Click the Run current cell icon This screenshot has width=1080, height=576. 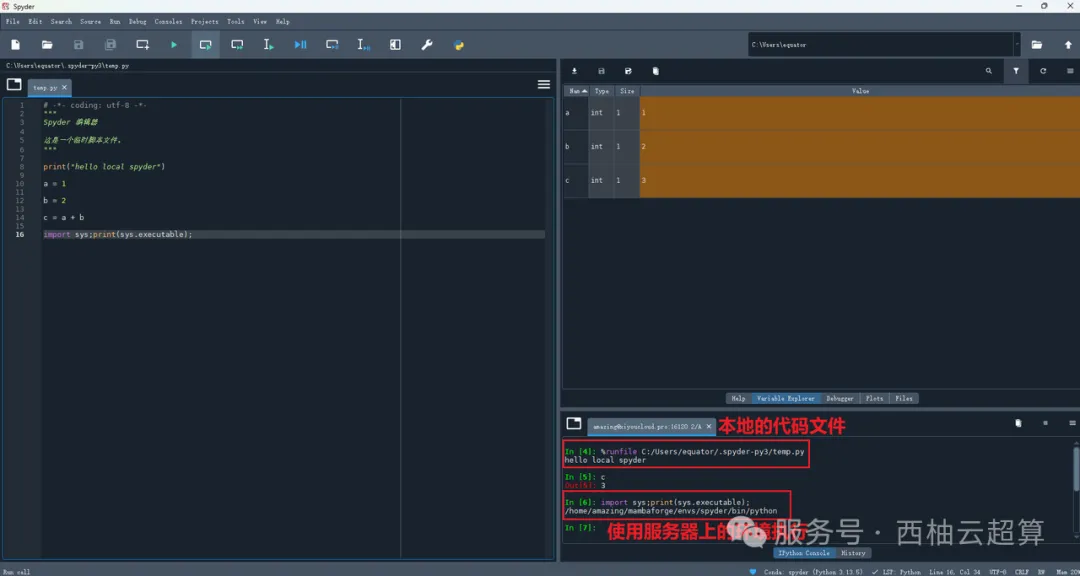coord(205,45)
